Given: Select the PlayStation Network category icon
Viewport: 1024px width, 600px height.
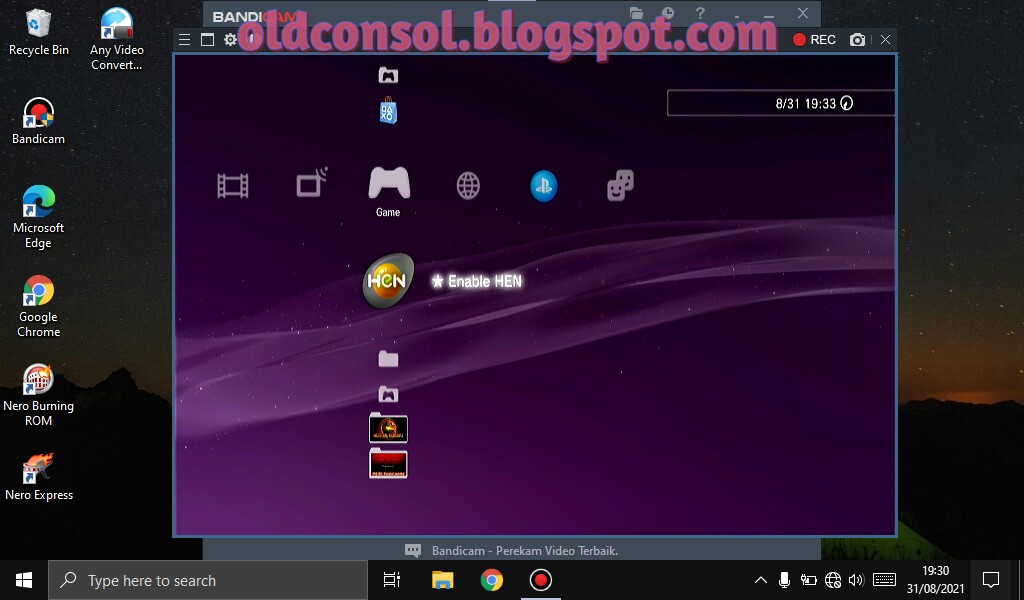Looking at the screenshot, I should tap(543, 185).
